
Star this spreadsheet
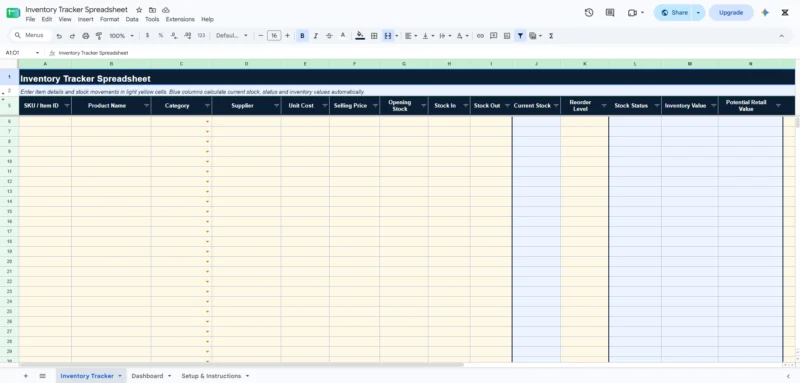tap(139, 10)
